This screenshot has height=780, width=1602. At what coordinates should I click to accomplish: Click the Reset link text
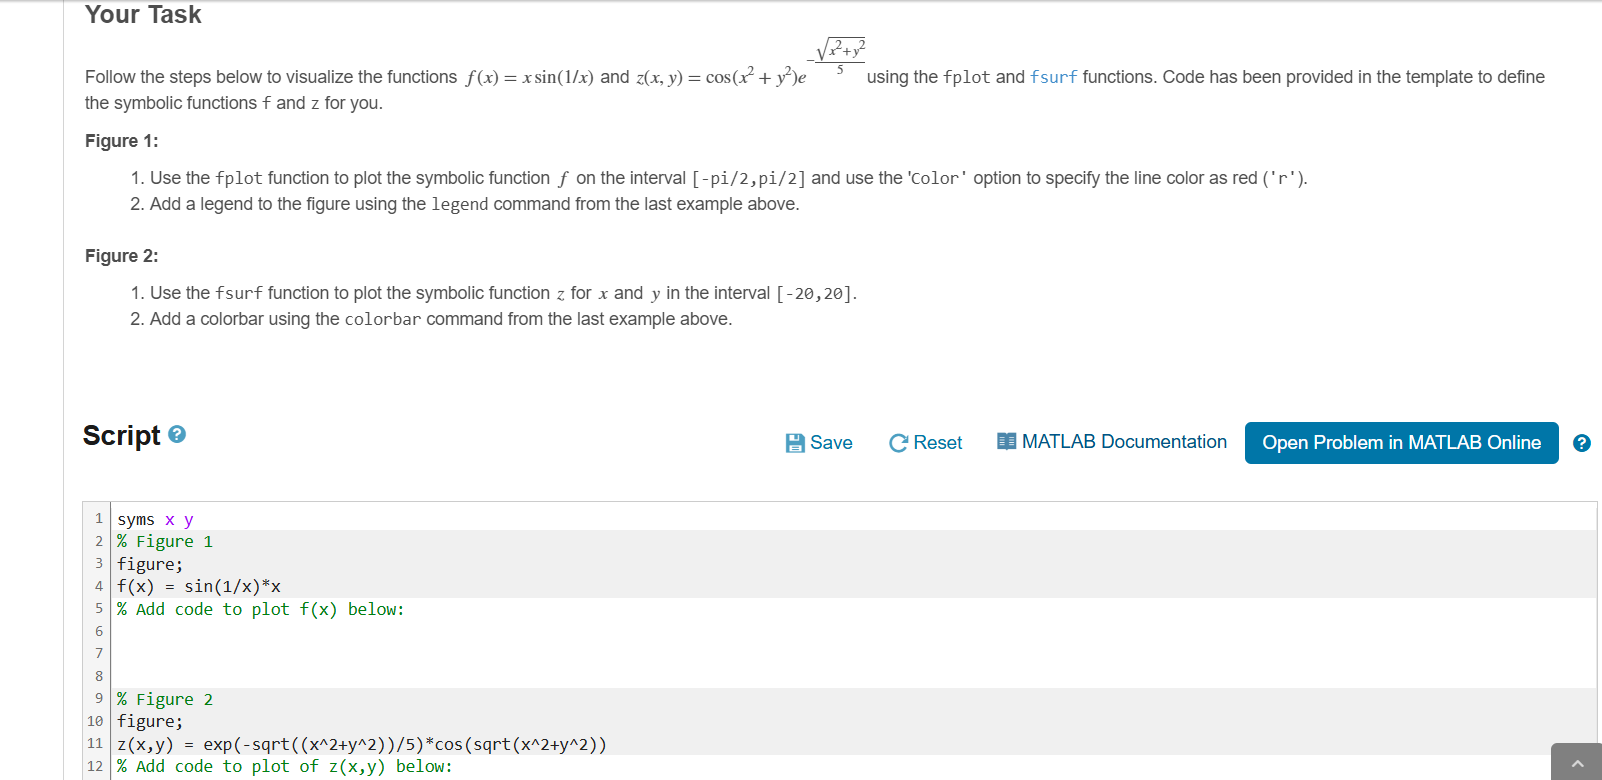(x=937, y=443)
